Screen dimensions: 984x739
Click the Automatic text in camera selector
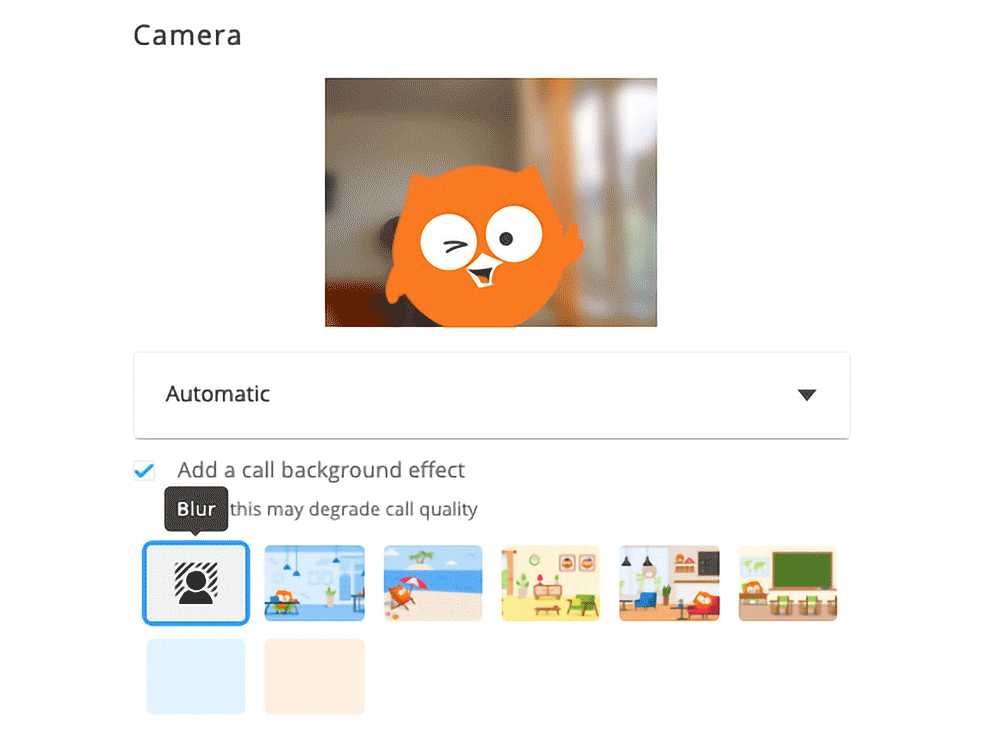(x=217, y=394)
